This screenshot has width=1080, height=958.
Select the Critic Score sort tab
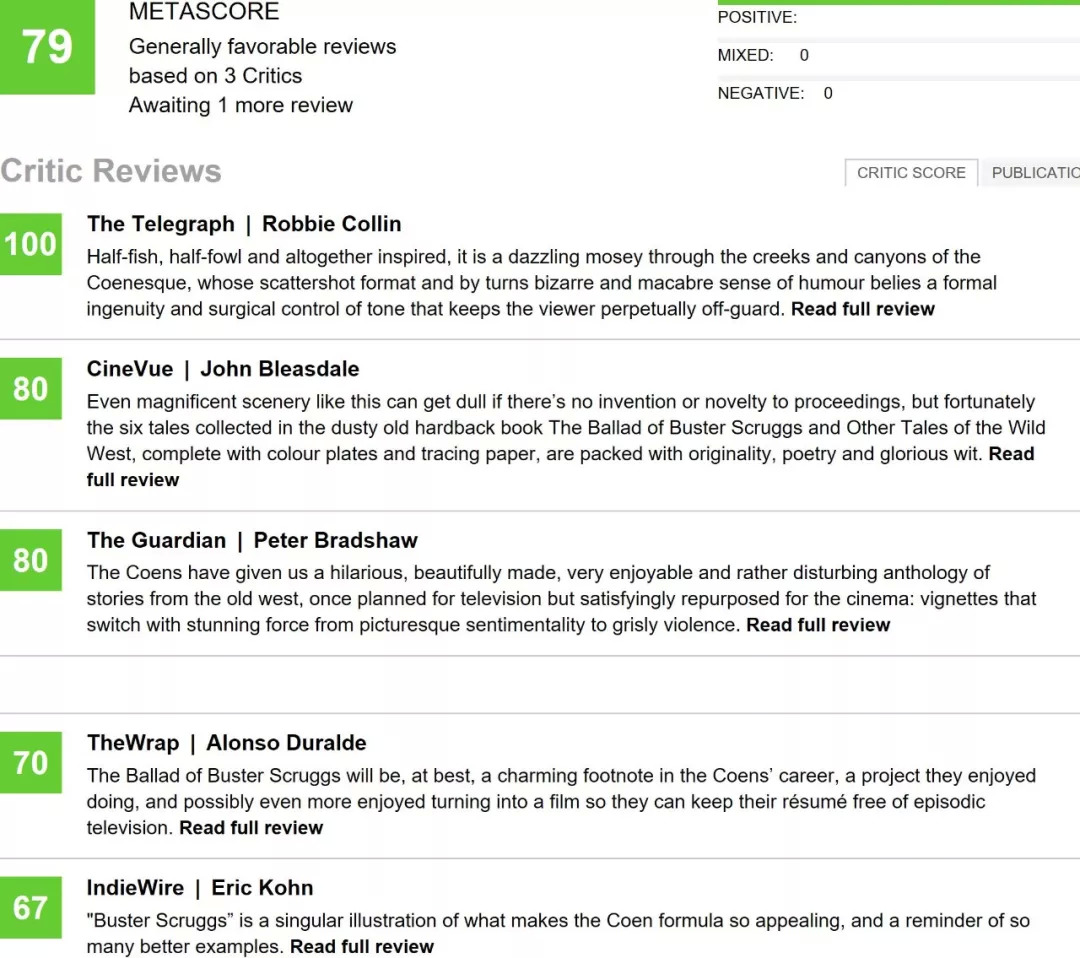[911, 172]
